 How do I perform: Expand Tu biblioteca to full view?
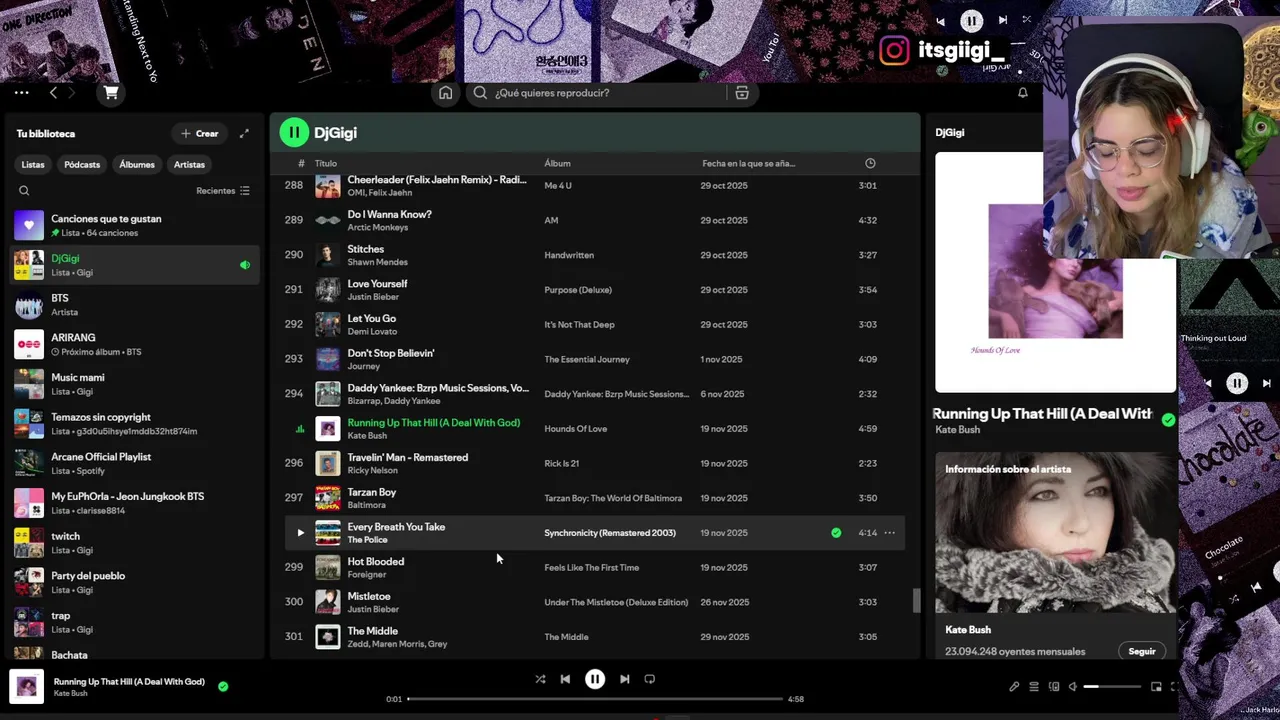point(244,133)
